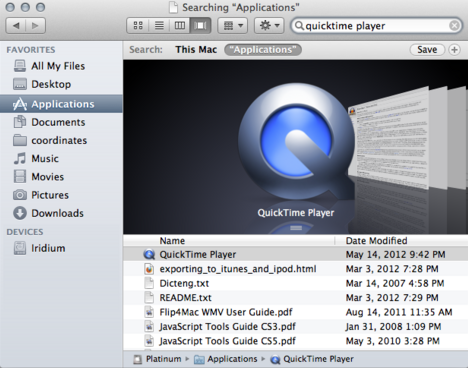The image size is (468, 368).
Task: Add a search criterion with plus button
Action: [x=454, y=50]
